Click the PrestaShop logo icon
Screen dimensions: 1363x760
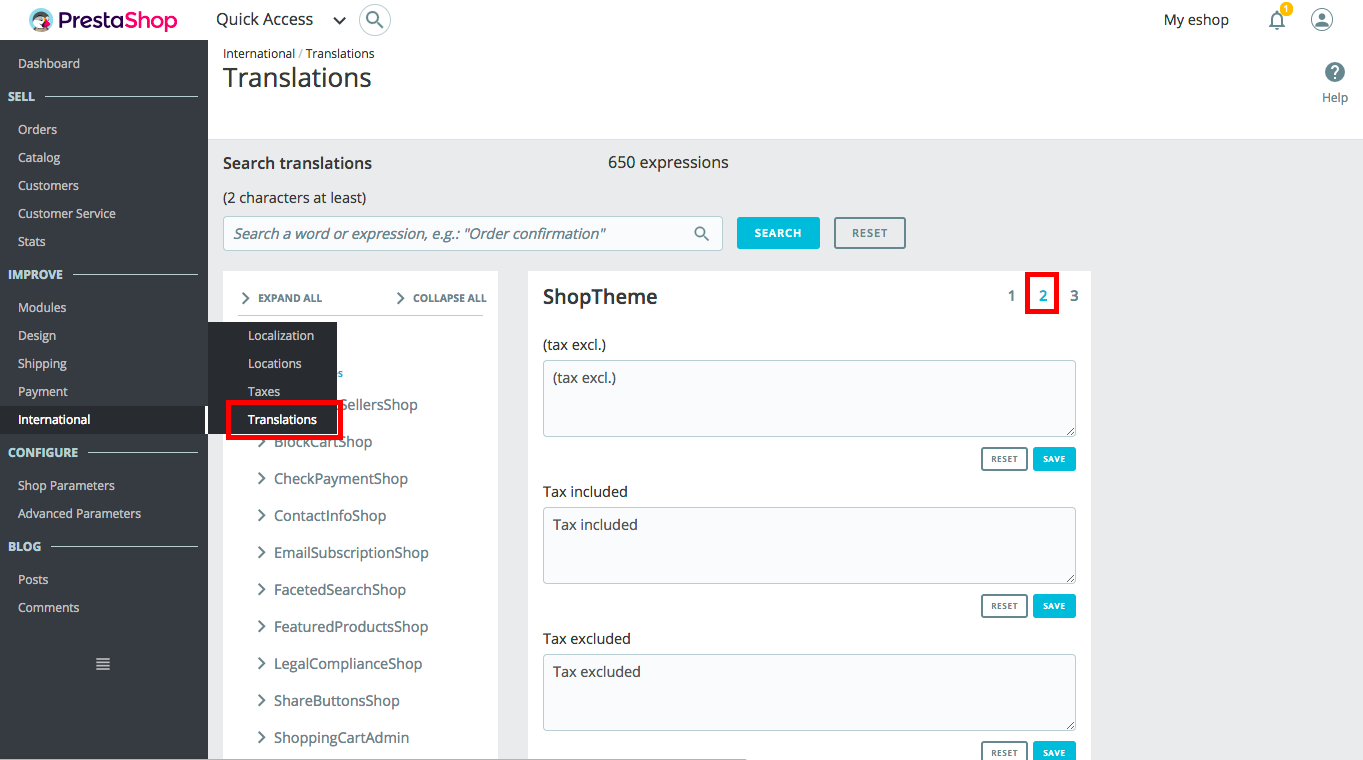41,20
